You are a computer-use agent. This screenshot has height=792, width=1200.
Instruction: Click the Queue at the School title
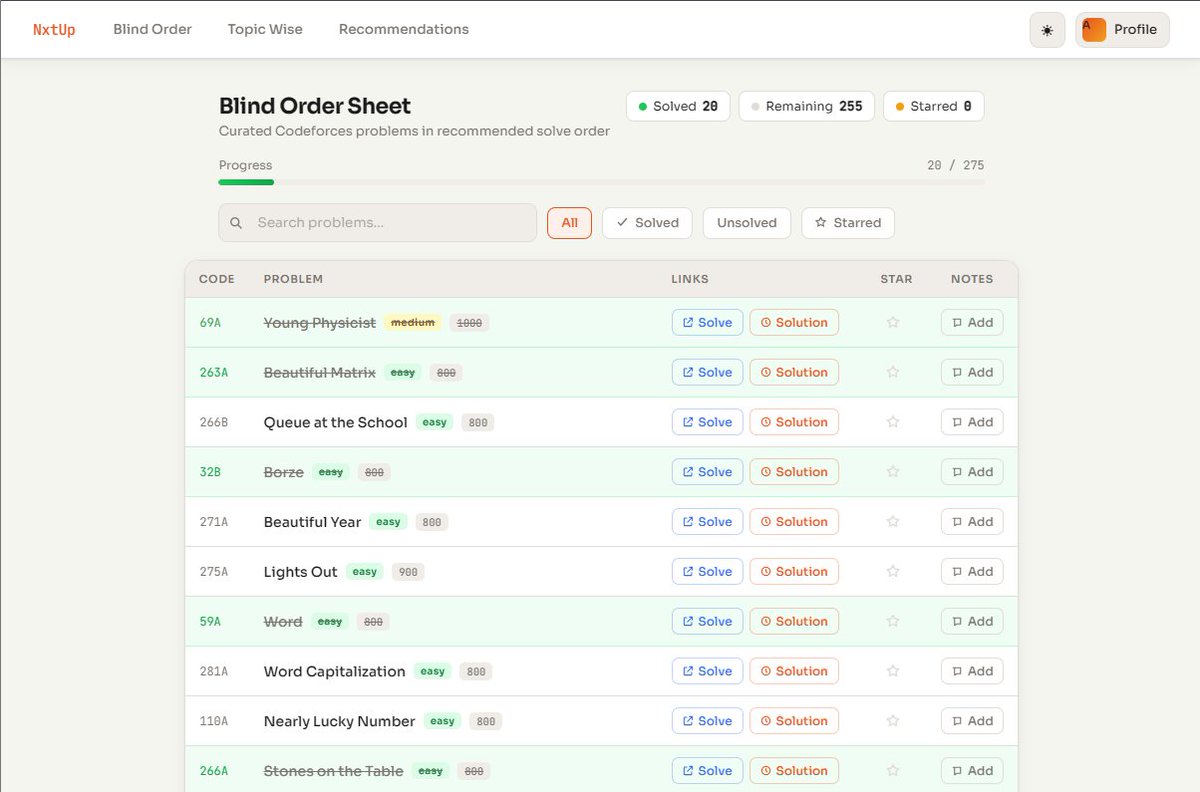coord(335,422)
